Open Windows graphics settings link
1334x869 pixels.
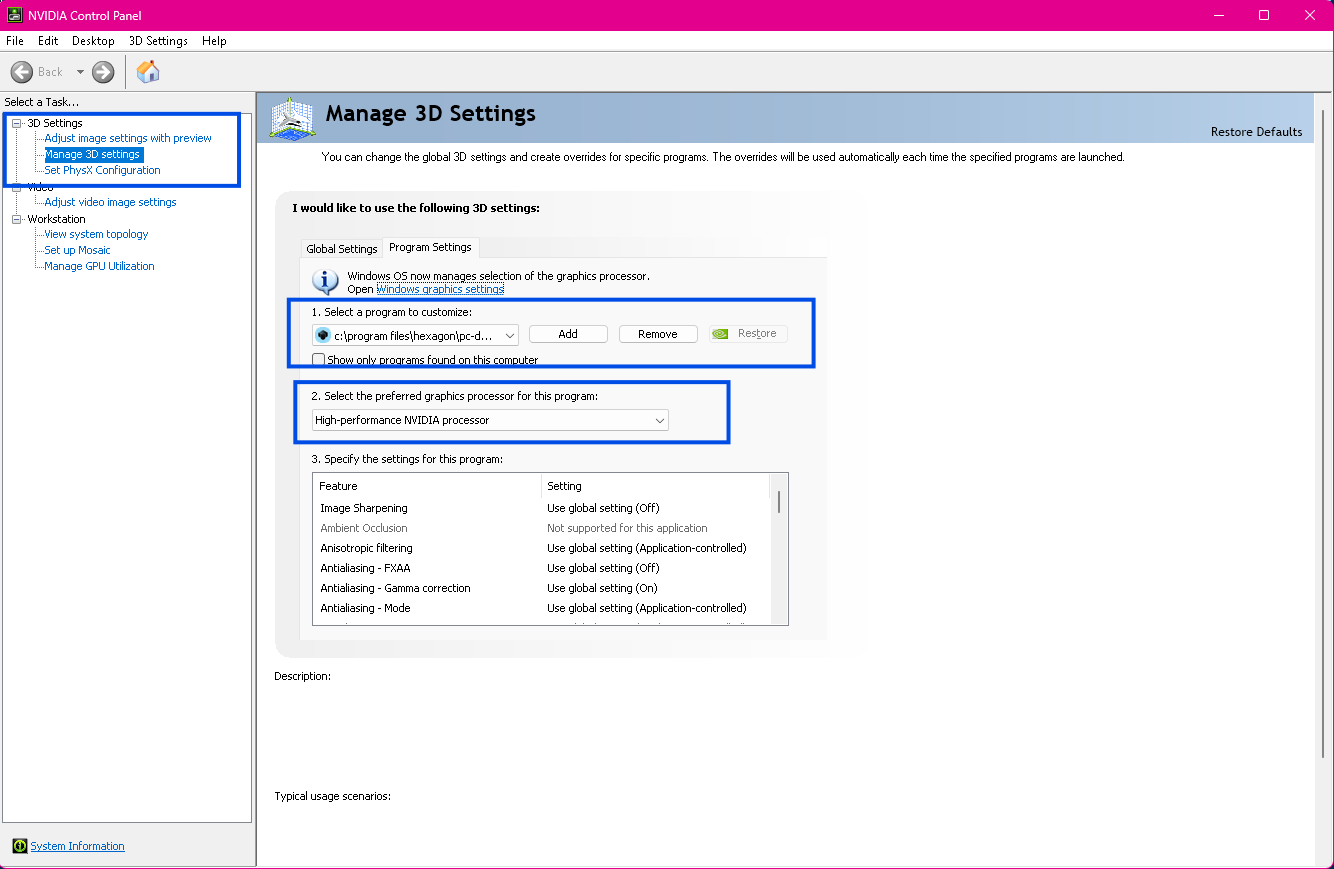[x=440, y=289]
